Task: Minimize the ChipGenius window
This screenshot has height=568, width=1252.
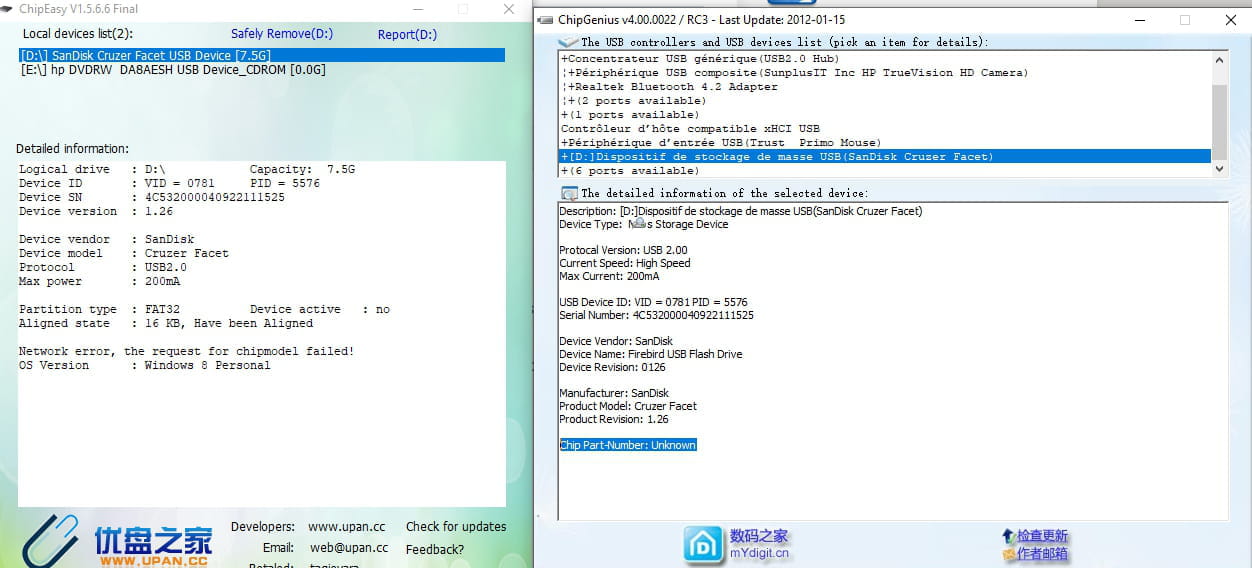Action: click(x=1140, y=20)
